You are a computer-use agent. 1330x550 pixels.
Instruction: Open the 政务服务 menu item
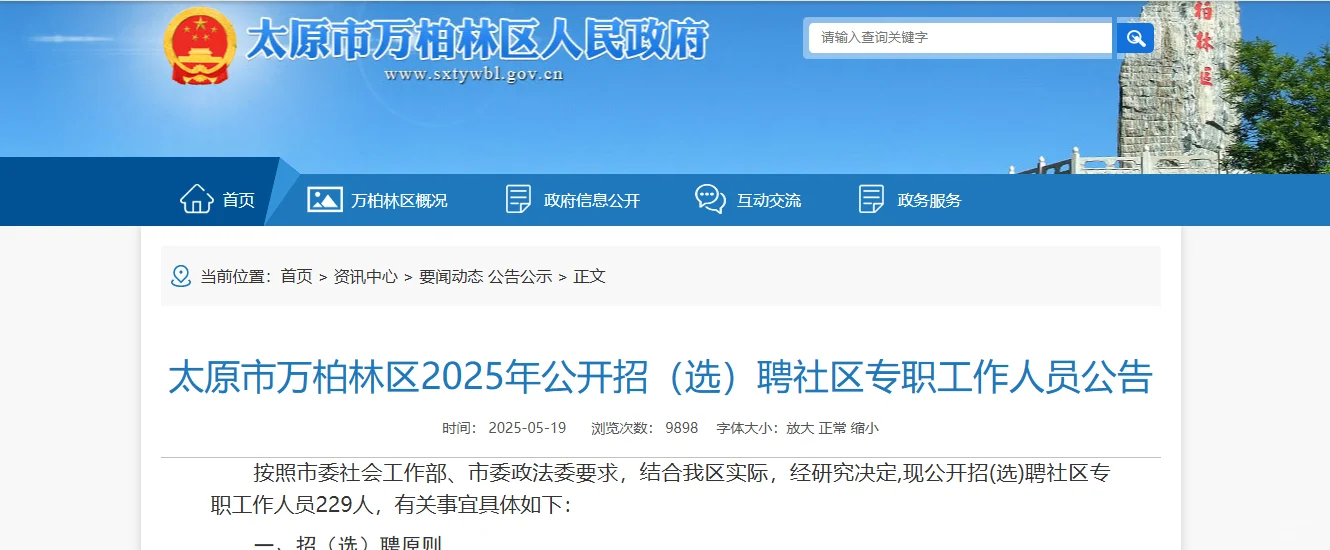930,200
